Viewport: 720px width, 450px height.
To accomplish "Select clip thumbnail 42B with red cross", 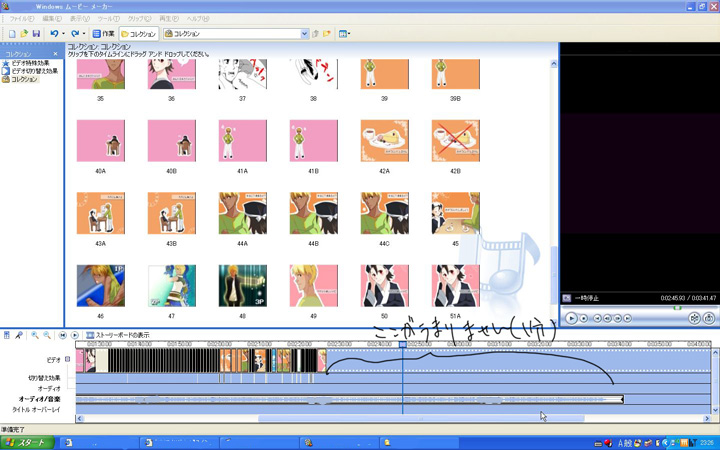I will tap(456, 141).
